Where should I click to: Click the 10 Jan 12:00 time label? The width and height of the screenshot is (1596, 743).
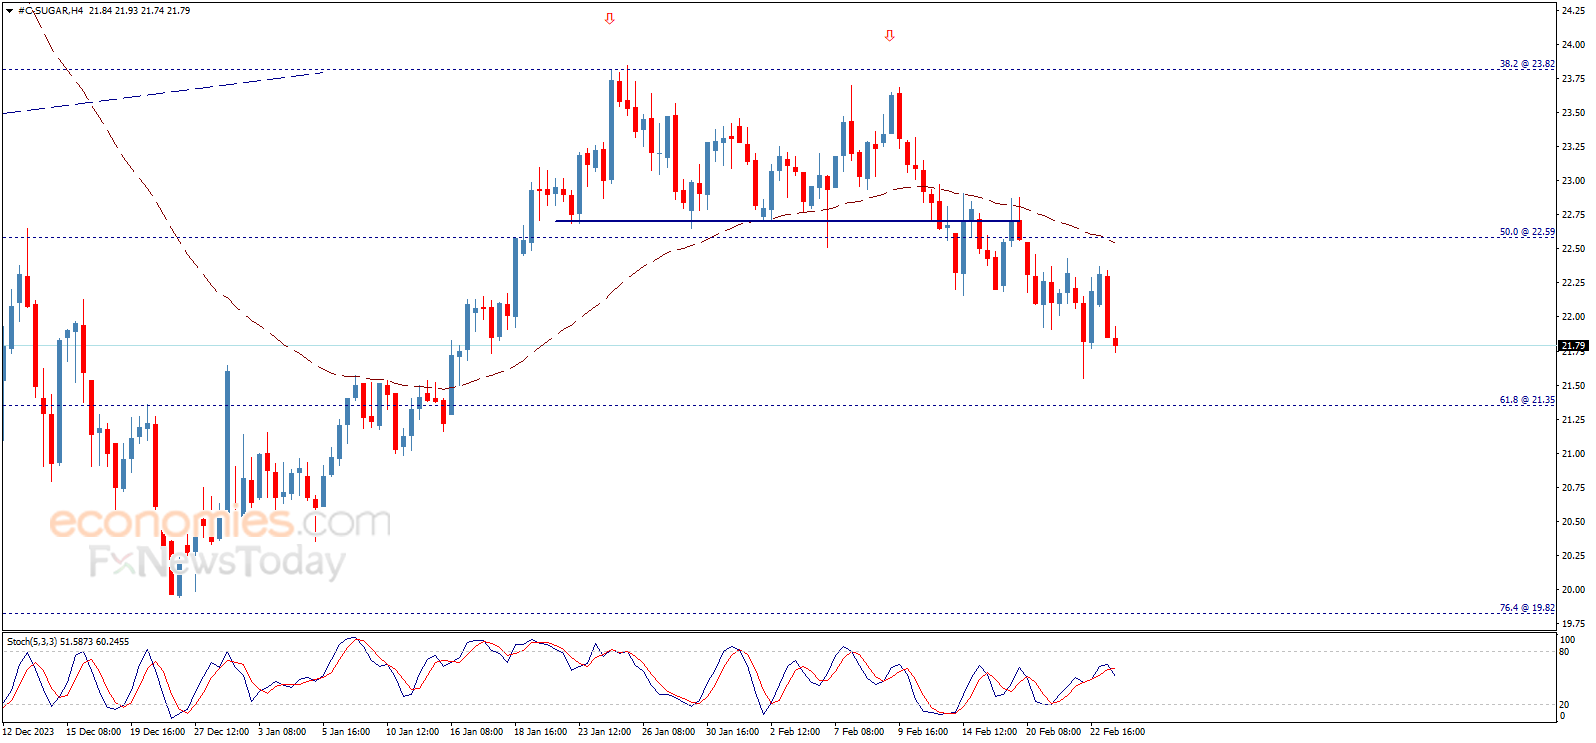click(412, 732)
